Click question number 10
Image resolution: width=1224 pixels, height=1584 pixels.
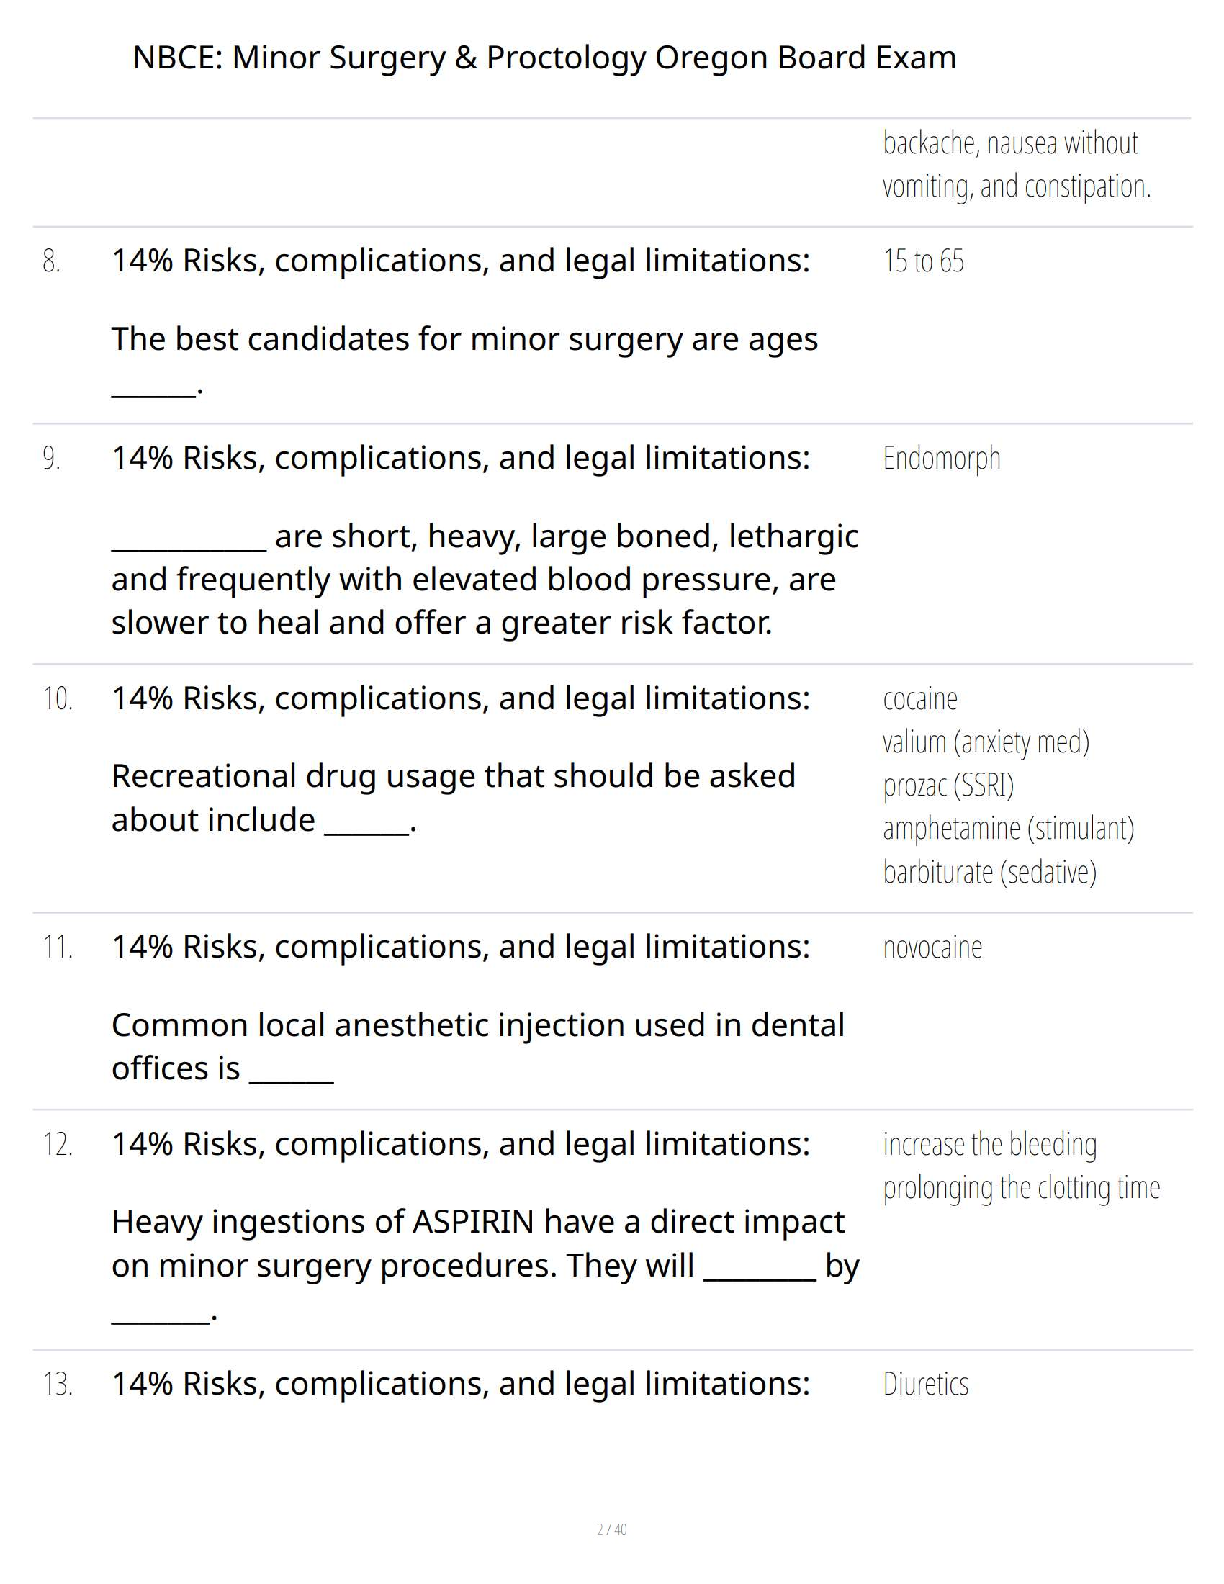(x=57, y=699)
